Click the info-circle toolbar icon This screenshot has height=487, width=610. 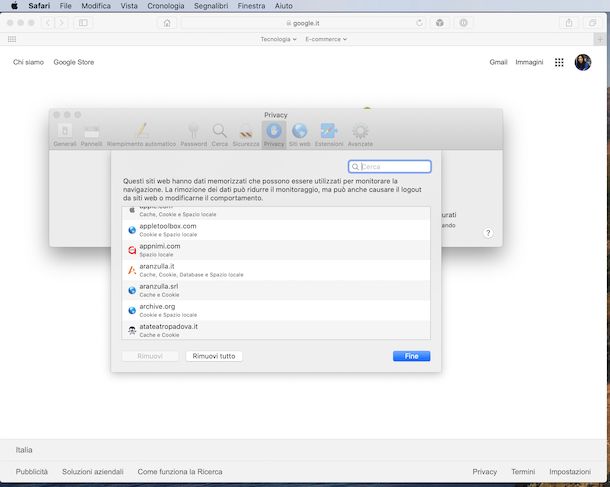(x=463, y=23)
